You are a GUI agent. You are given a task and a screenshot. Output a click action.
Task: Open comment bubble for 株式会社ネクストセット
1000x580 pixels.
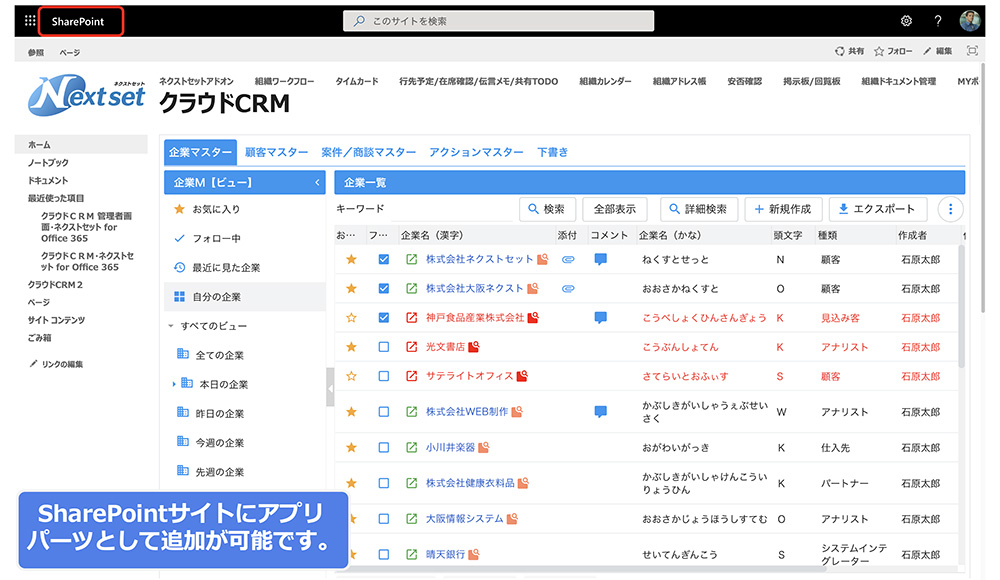[600, 259]
